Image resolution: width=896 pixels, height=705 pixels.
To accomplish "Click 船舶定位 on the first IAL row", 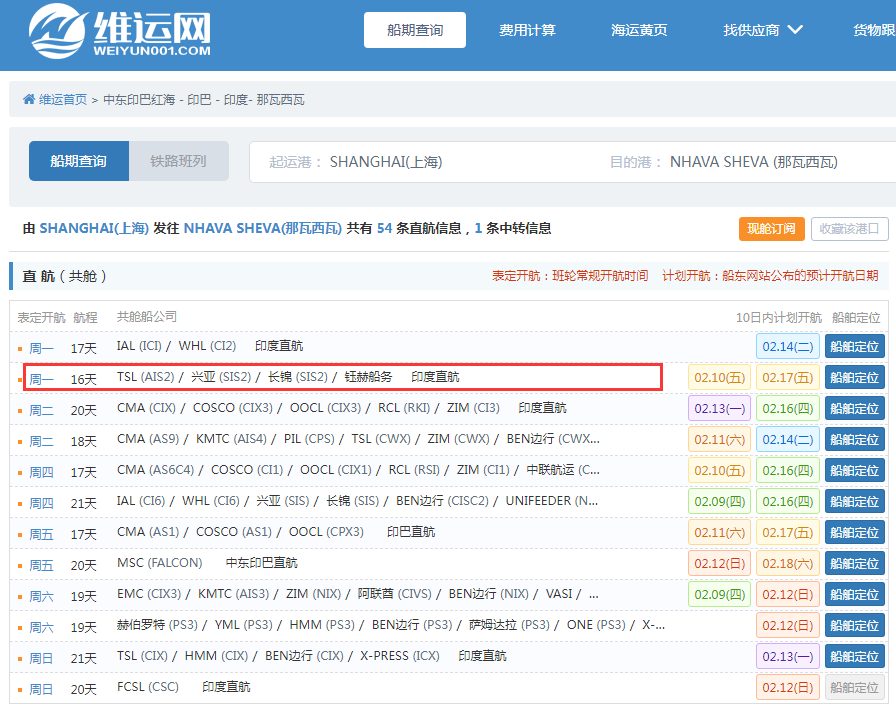I will click(854, 346).
